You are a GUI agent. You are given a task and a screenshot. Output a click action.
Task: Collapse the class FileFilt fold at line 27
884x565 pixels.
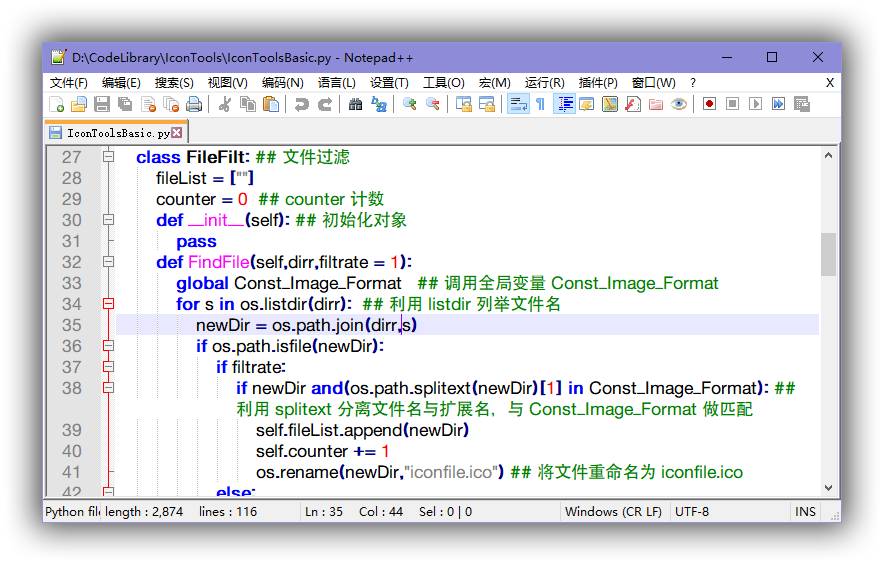(109, 157)
